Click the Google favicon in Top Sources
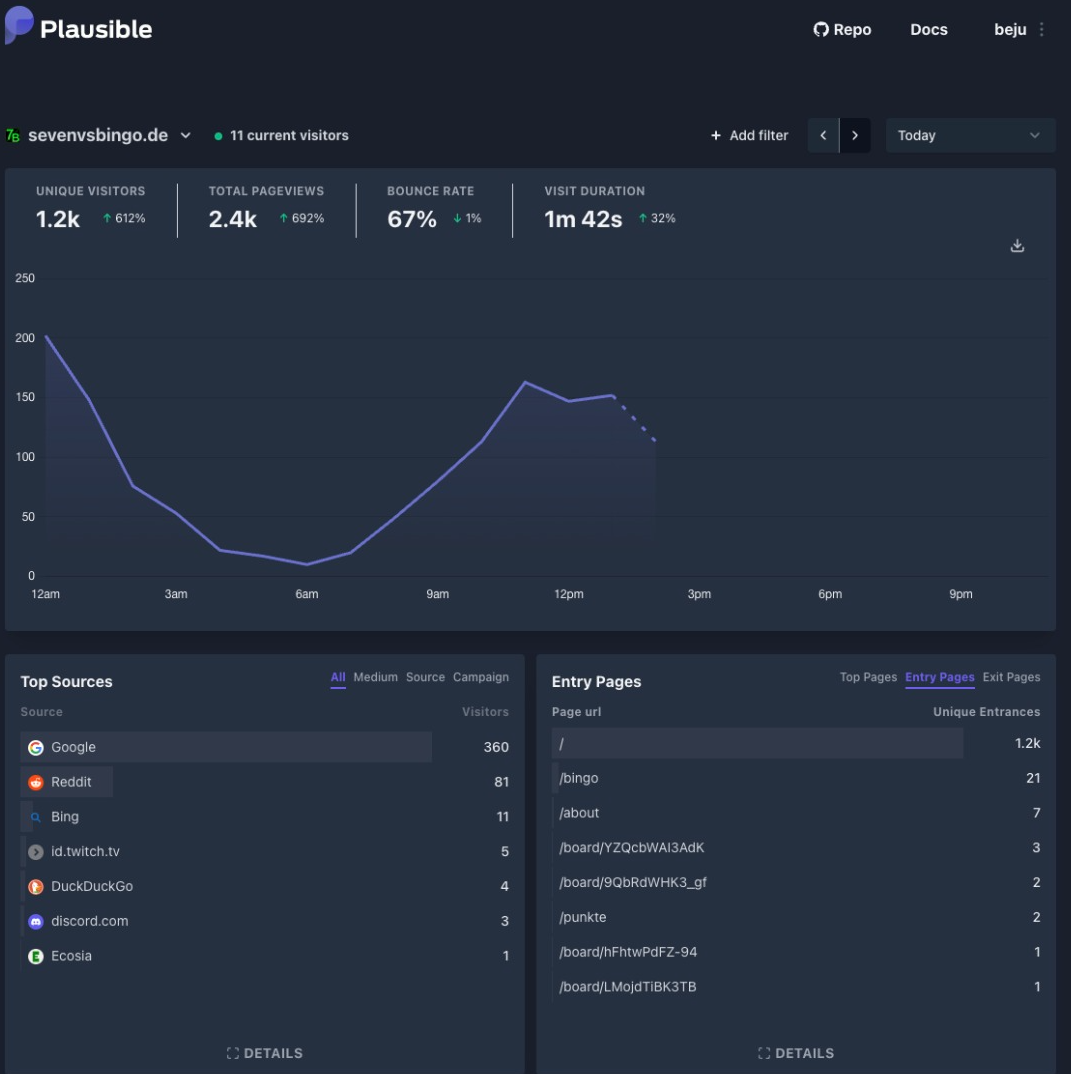1071x1074 pixels. [x=34, y=747]
